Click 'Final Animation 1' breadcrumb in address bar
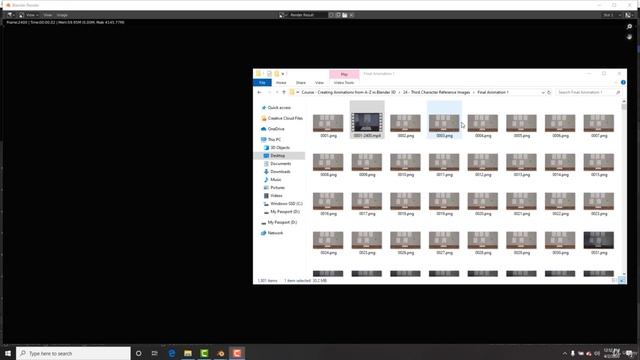This screenshot has width=640, height=360. pyautogui.click(x=493, y=93)
